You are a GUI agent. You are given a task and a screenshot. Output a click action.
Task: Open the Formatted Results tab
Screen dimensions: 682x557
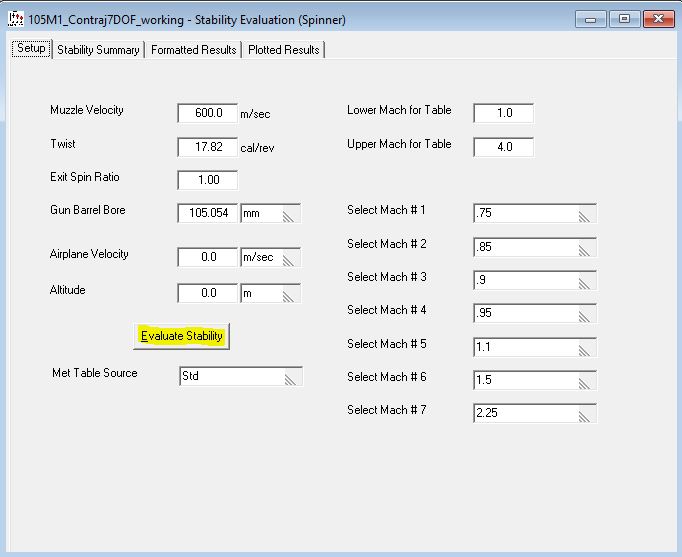point(194,50)
